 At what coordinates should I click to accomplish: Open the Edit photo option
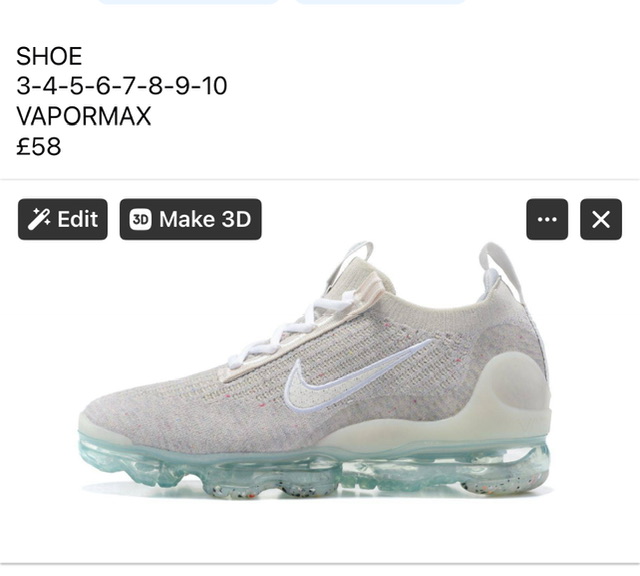coord(62,219)
